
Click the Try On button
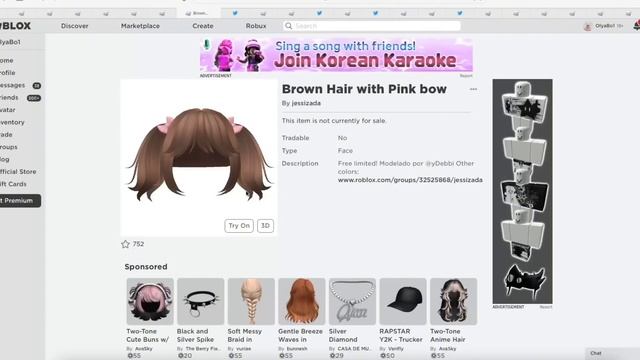[239, 226]
